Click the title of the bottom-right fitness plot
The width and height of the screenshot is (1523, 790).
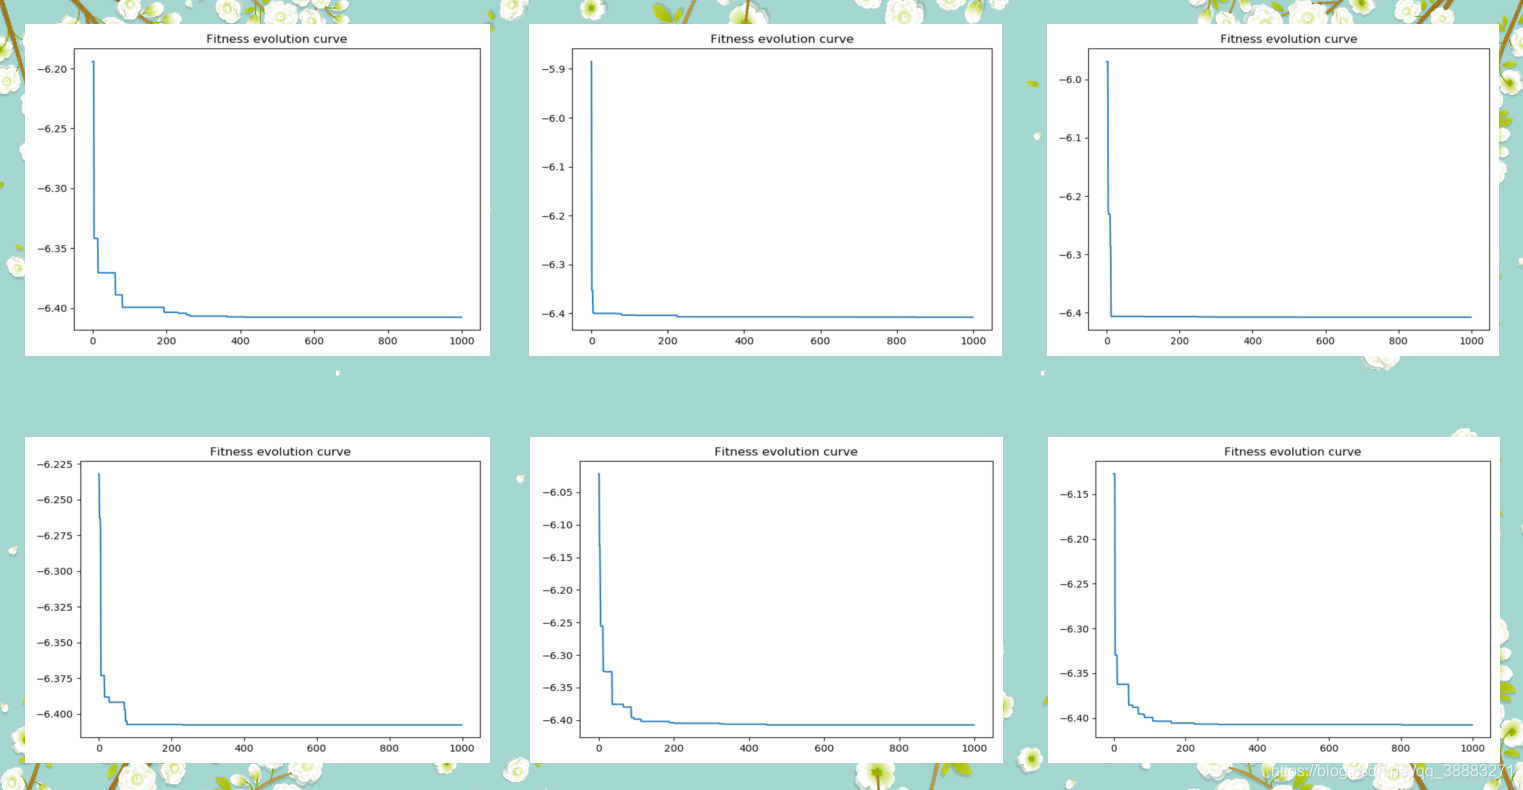click(1293, 452)
